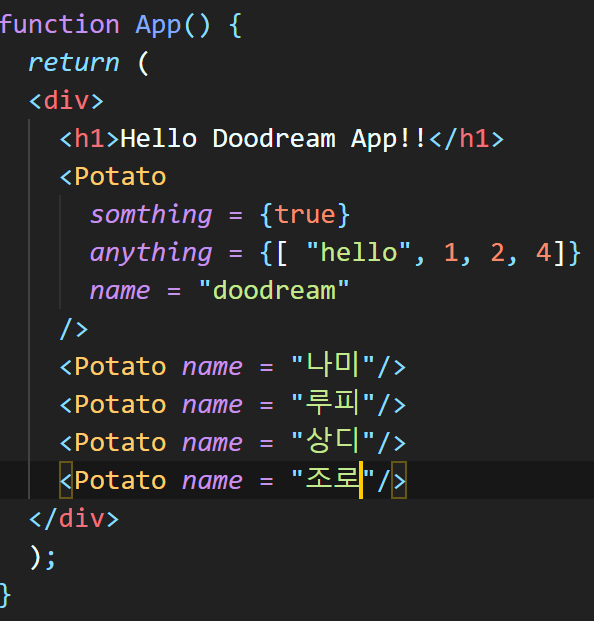Click the ');' line closing the return

click(43, 558)
